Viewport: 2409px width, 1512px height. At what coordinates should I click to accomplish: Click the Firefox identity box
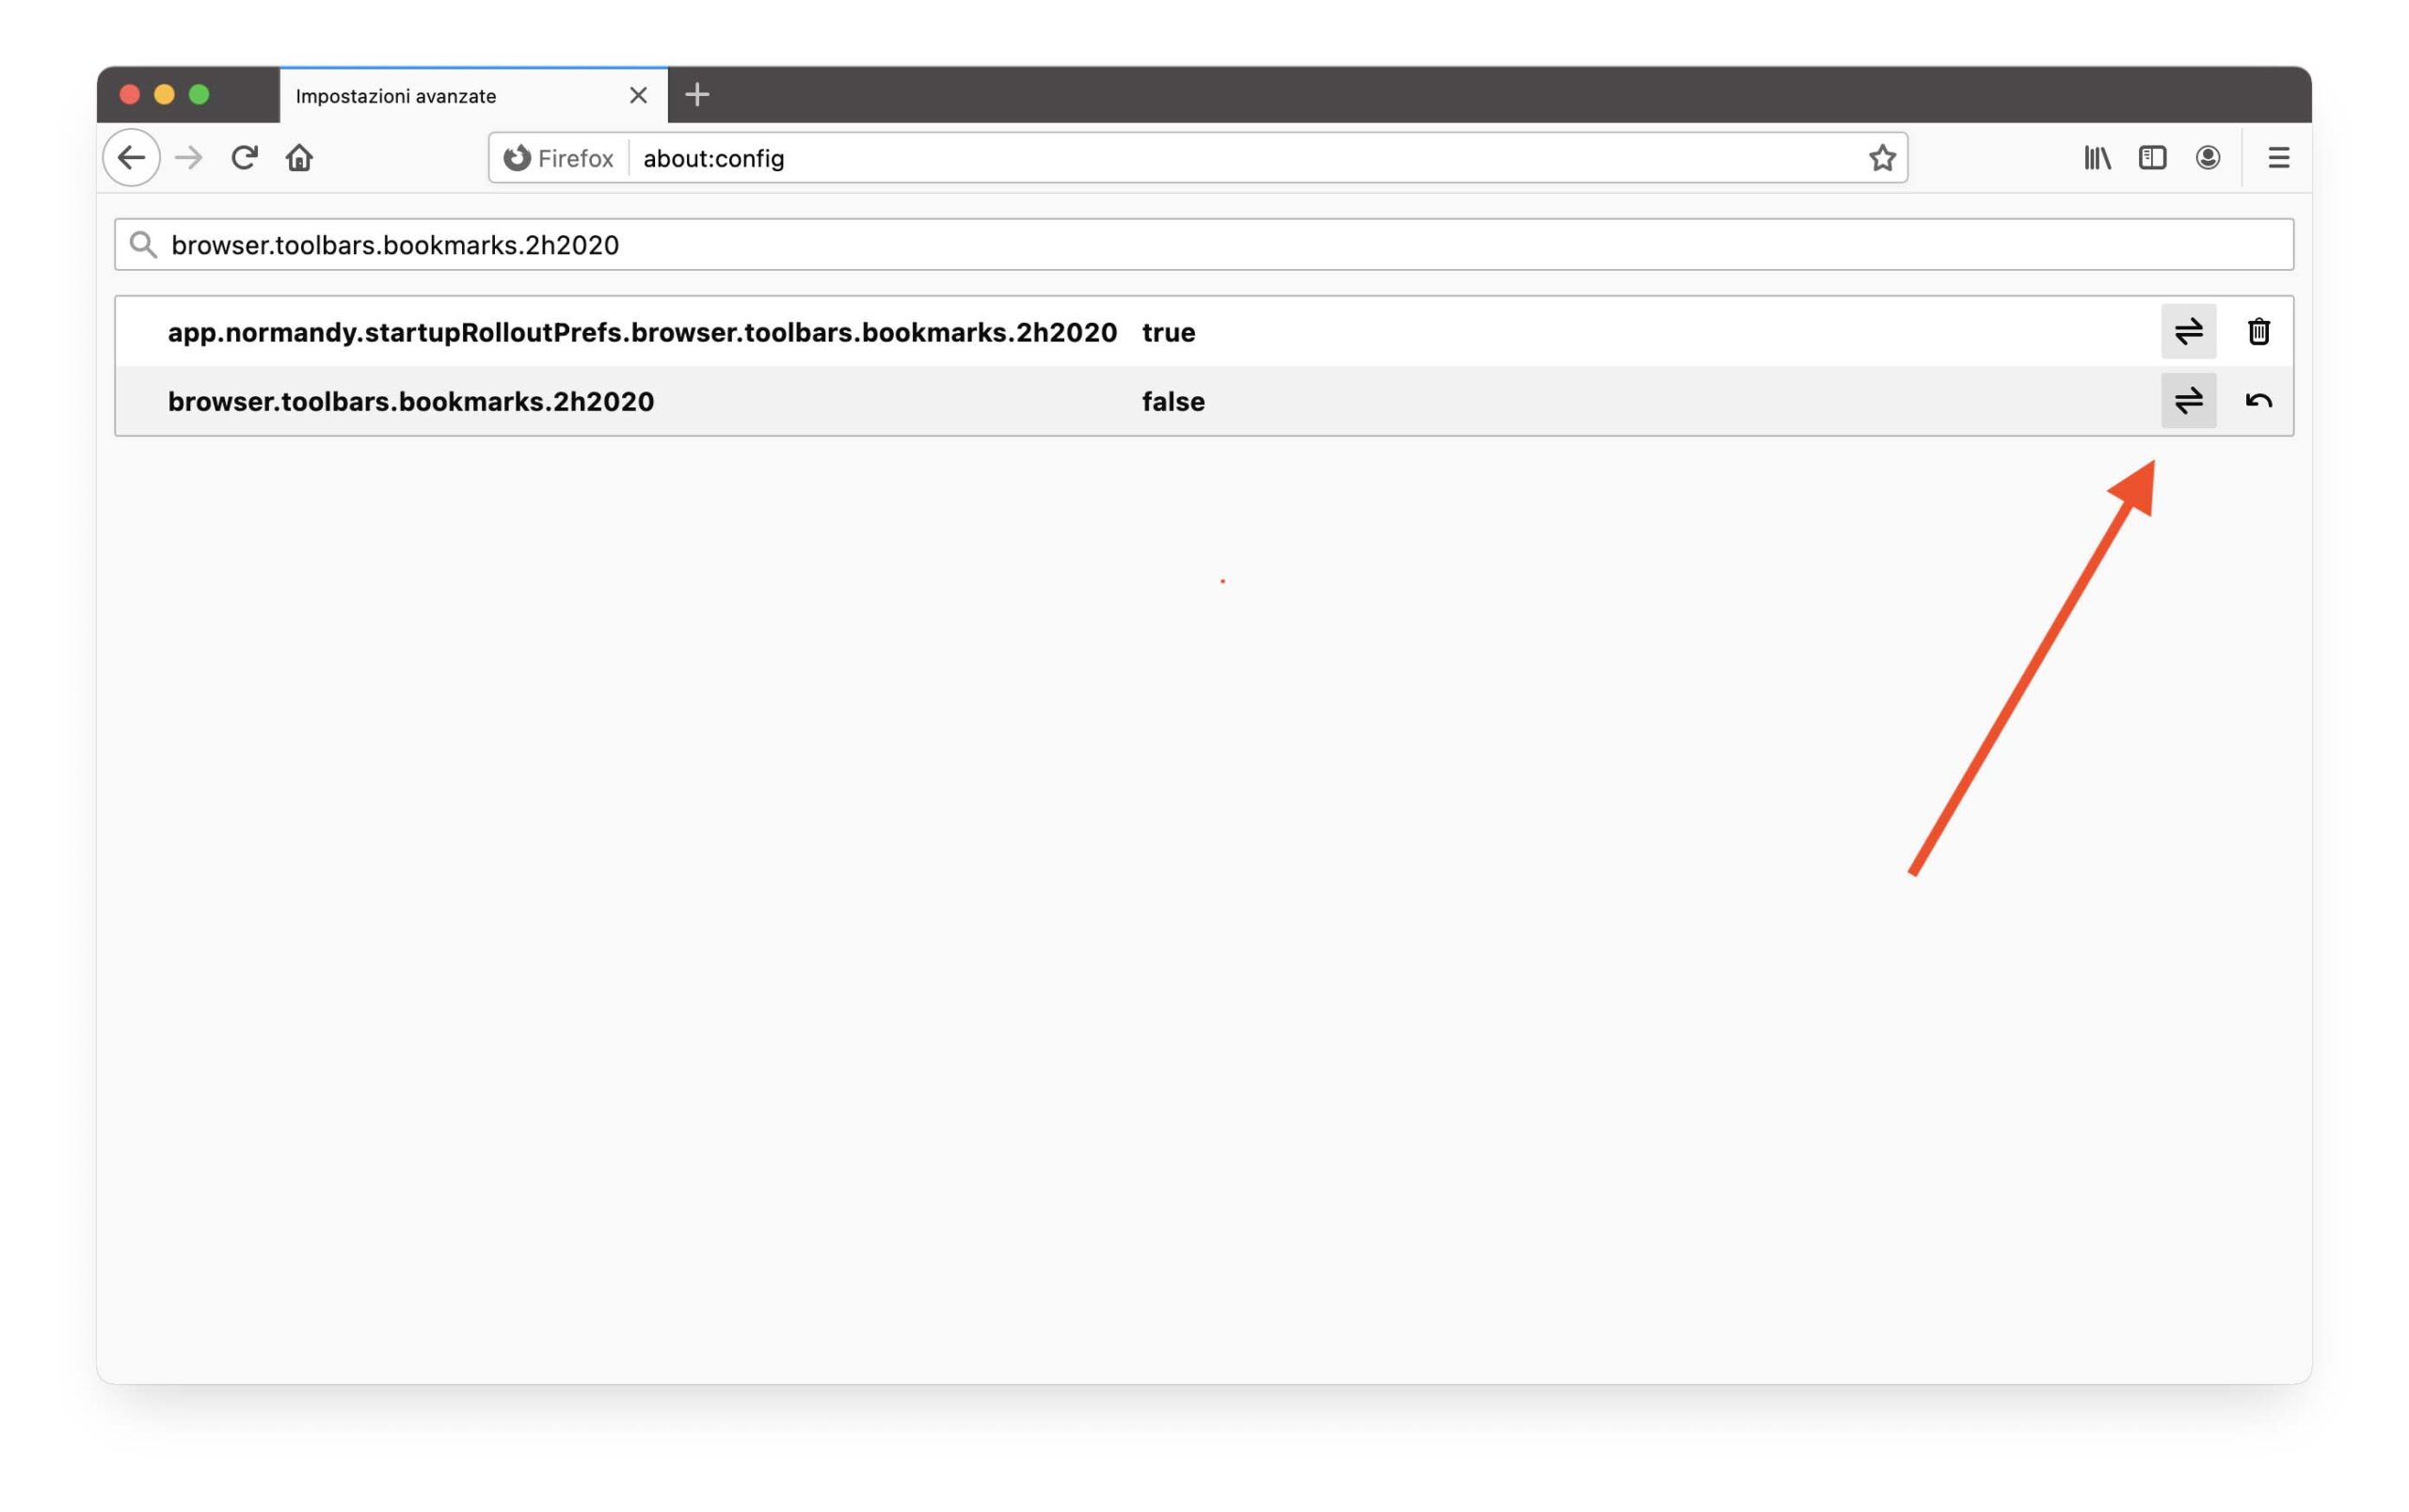coord(560,158)
